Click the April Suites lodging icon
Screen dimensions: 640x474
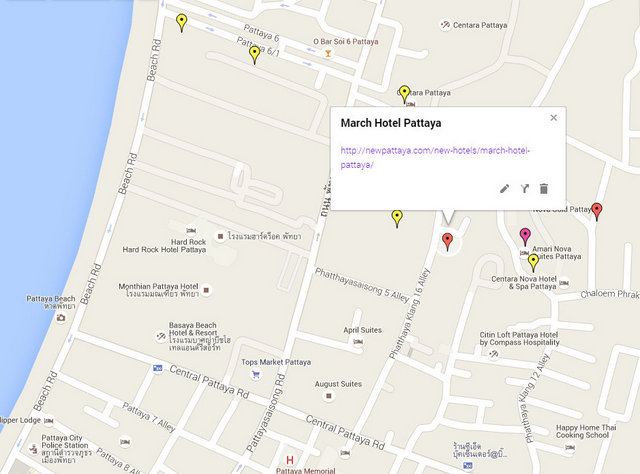pos(358,341)
